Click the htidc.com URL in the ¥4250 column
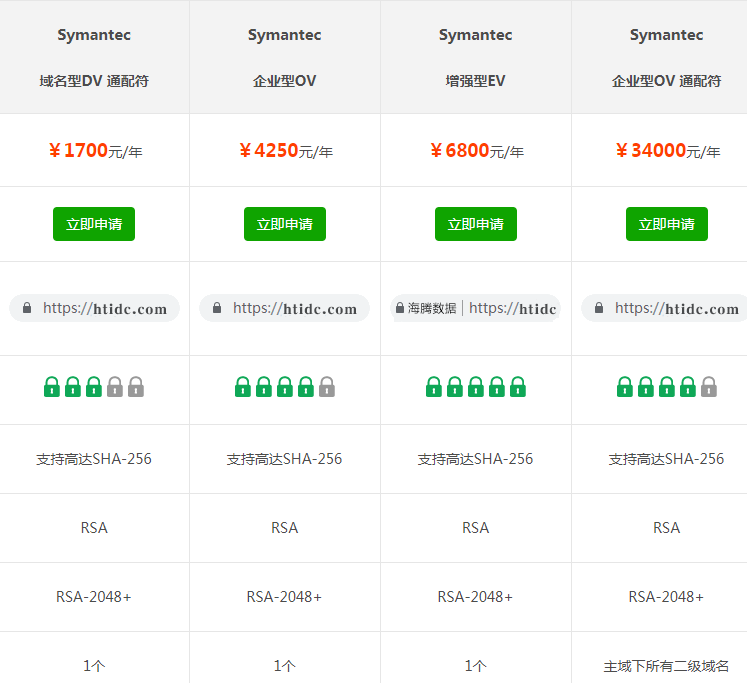The height and width of the screenshot is (683, 747). tap(294, 309)
